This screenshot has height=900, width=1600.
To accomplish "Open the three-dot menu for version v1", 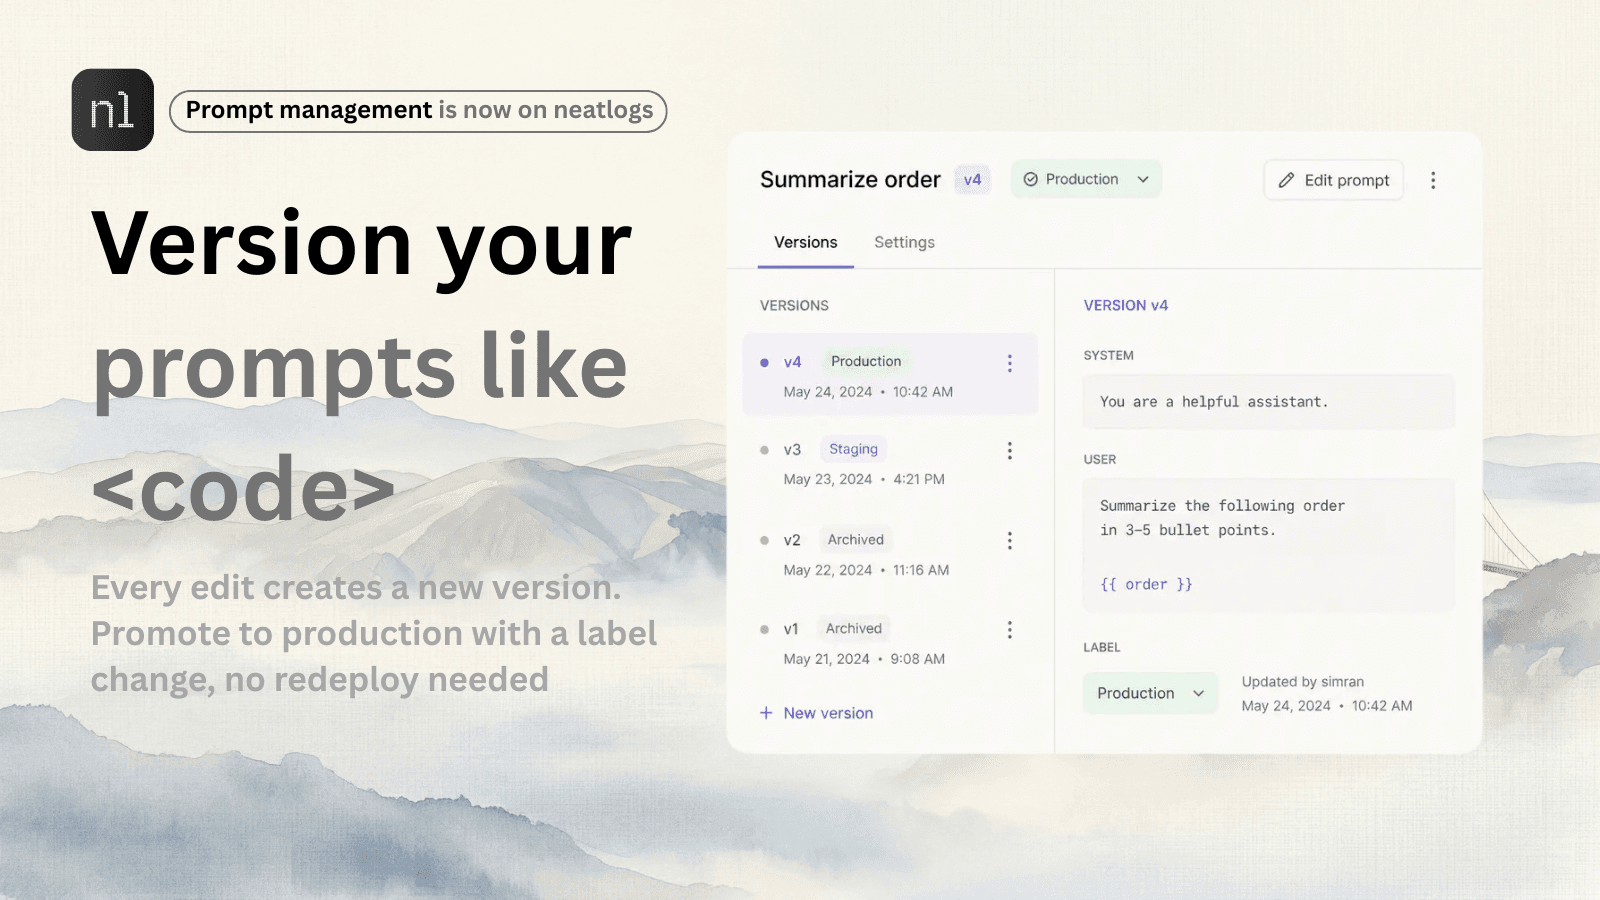I will click(x=1010, y=630).
